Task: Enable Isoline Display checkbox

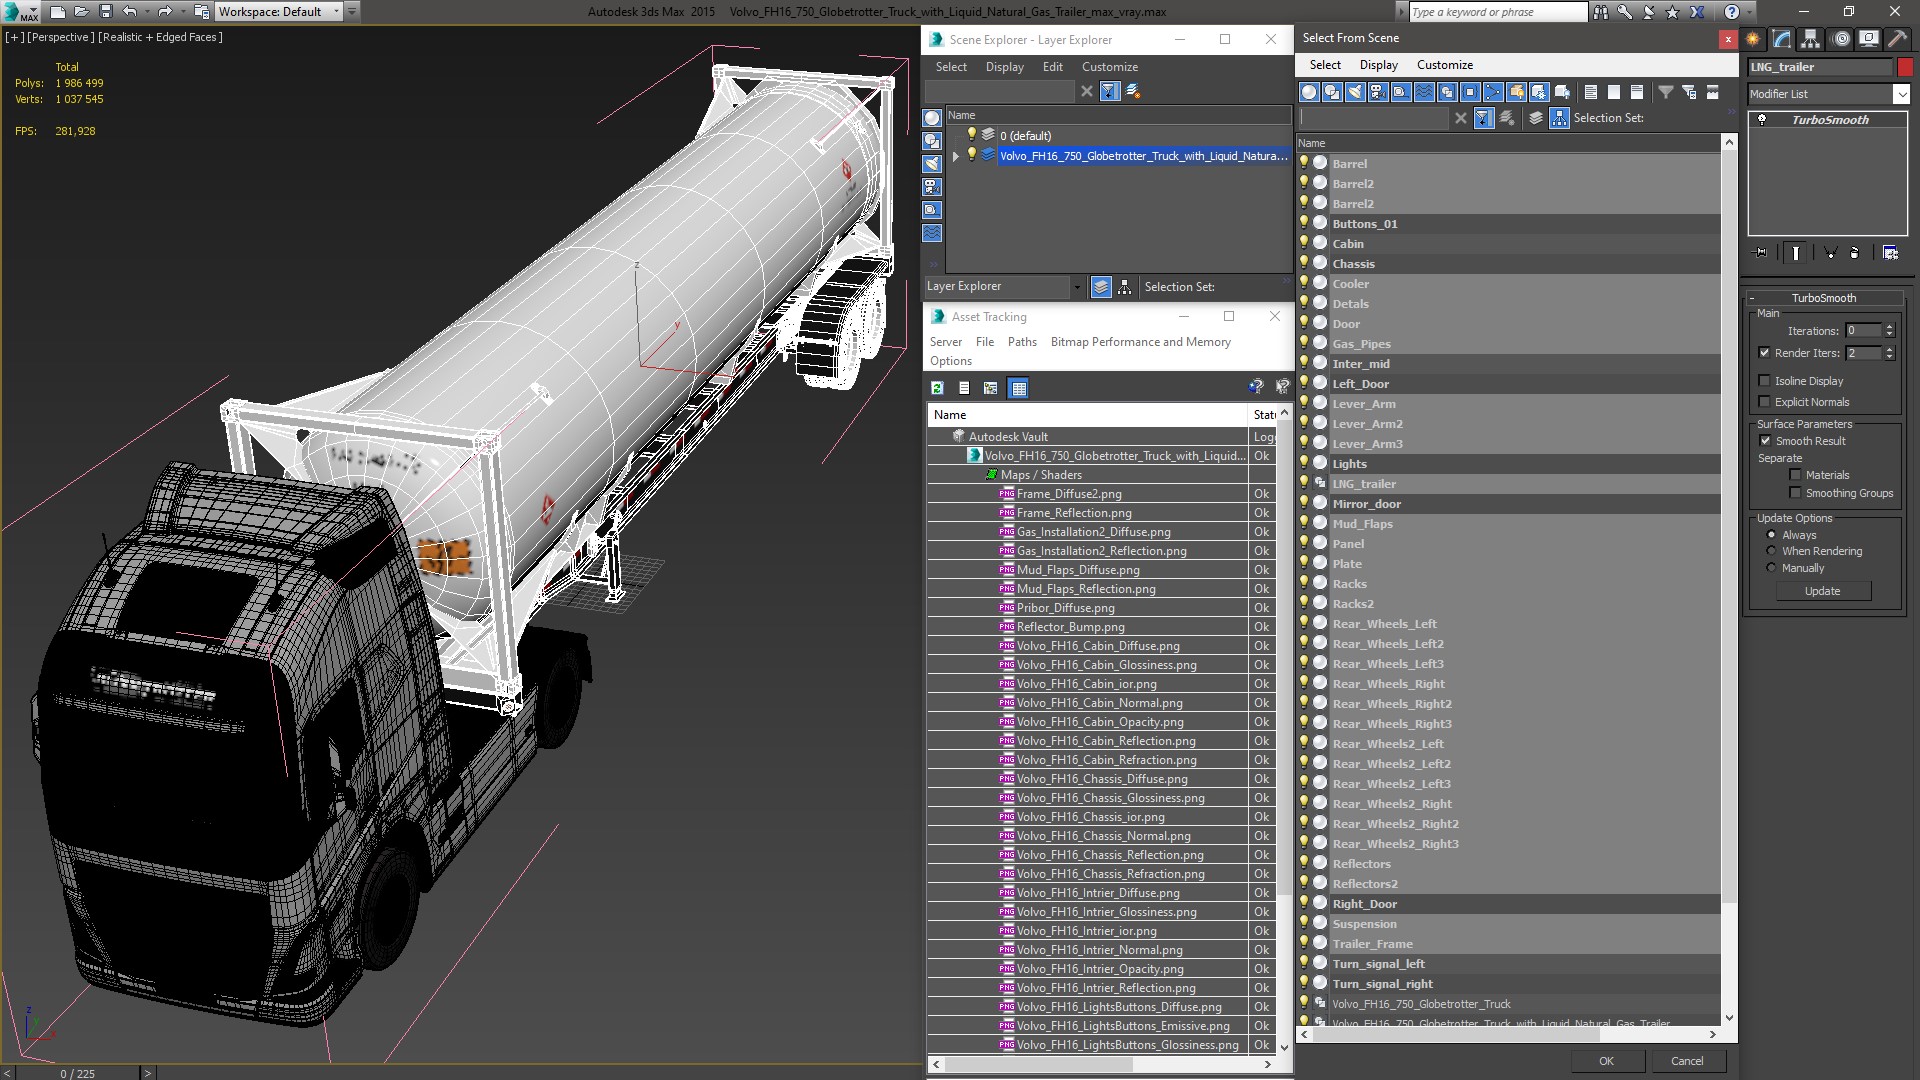Action: click(x=1765, y=381)
